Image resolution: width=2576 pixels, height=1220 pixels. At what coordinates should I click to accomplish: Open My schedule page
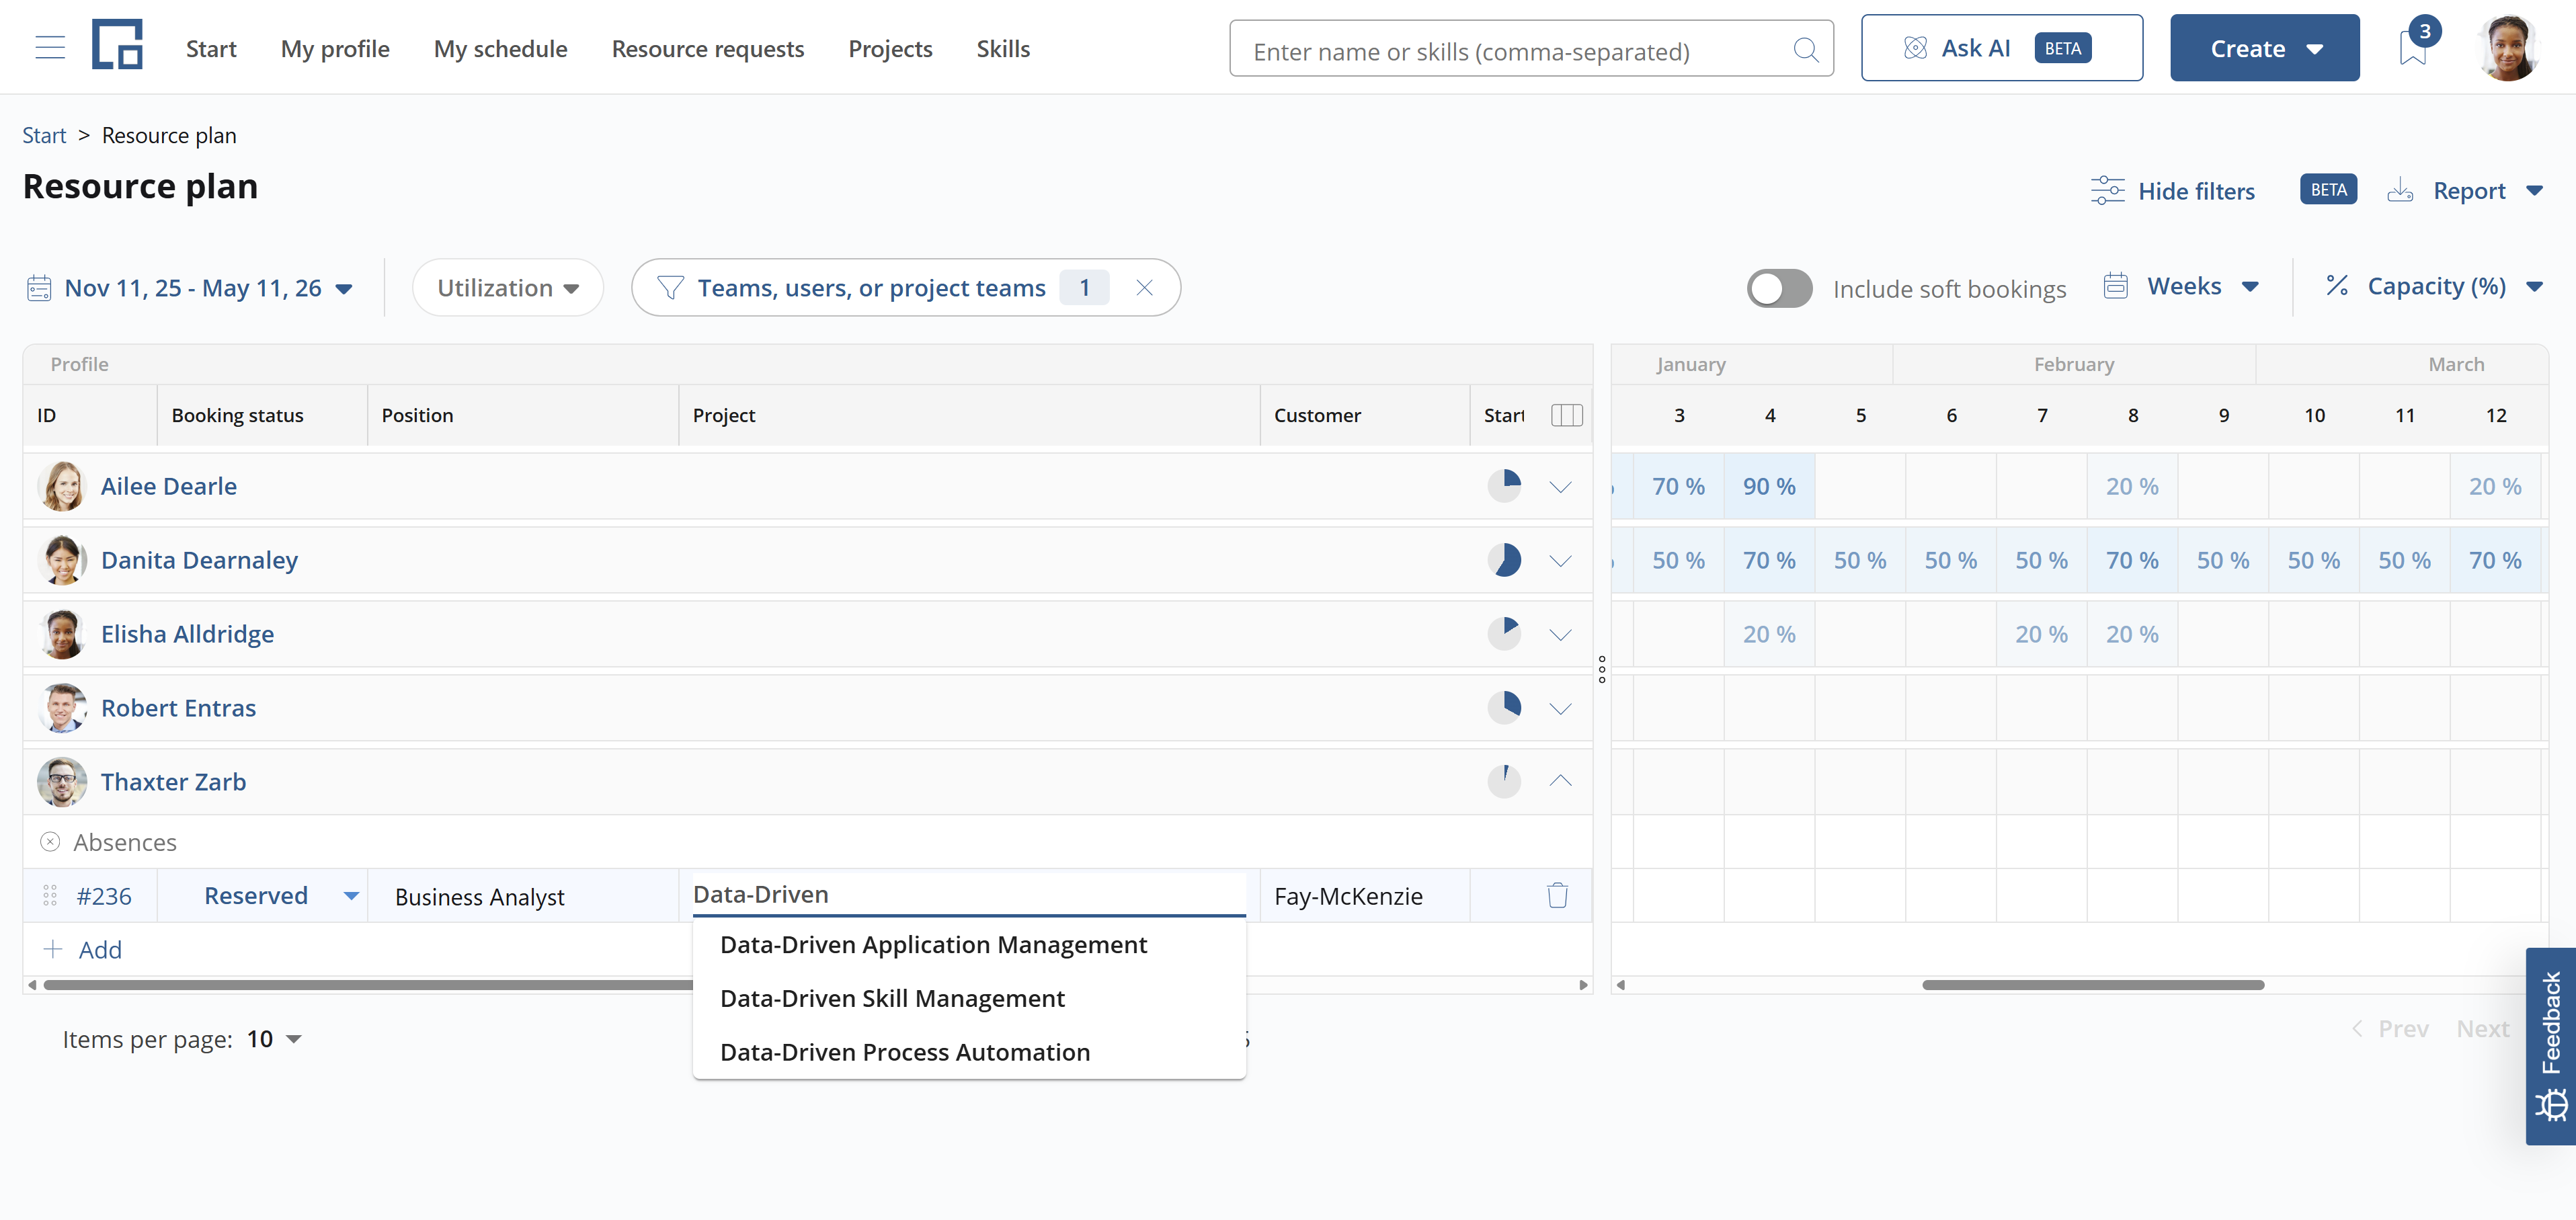[501, 48]
